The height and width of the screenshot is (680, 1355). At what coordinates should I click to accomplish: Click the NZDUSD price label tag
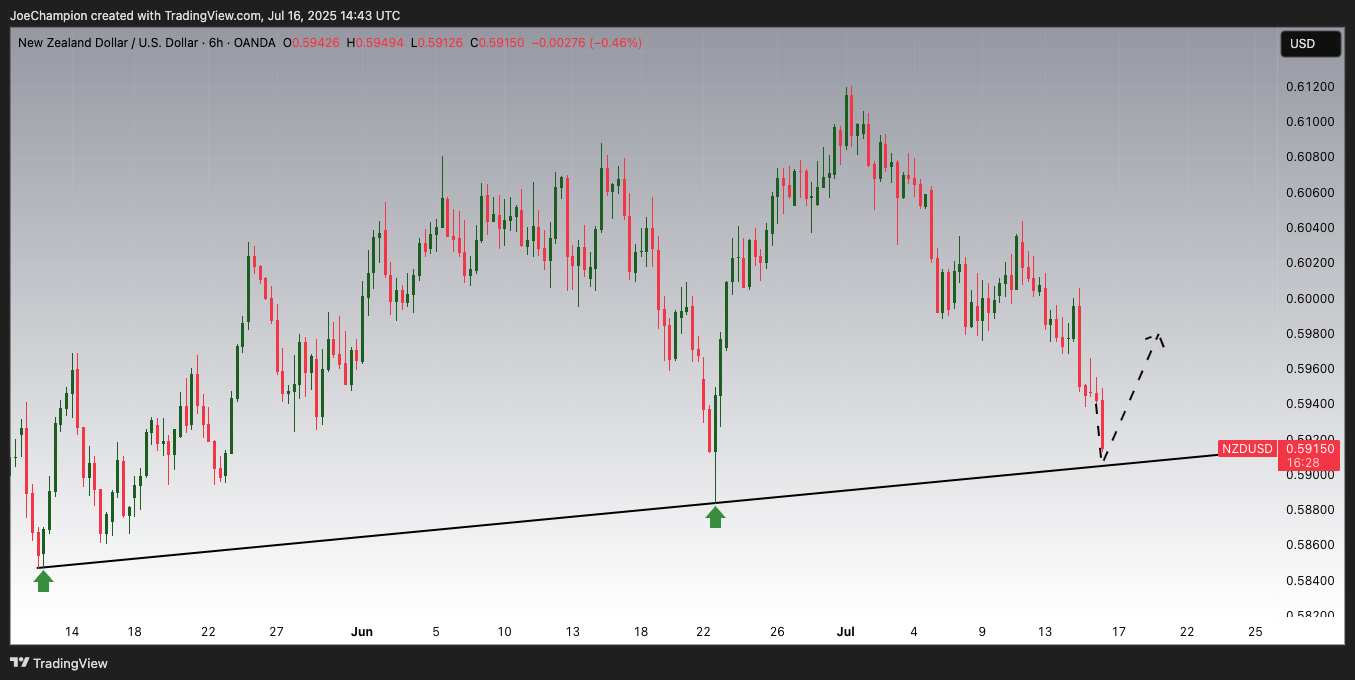pyautogui.click(x=1248, y=449)
